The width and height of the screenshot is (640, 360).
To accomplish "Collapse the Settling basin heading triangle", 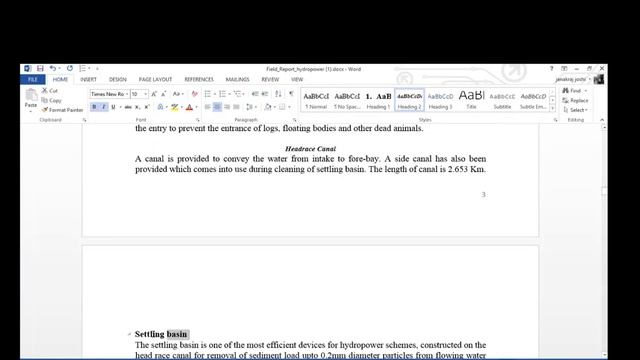I will 129,334.
